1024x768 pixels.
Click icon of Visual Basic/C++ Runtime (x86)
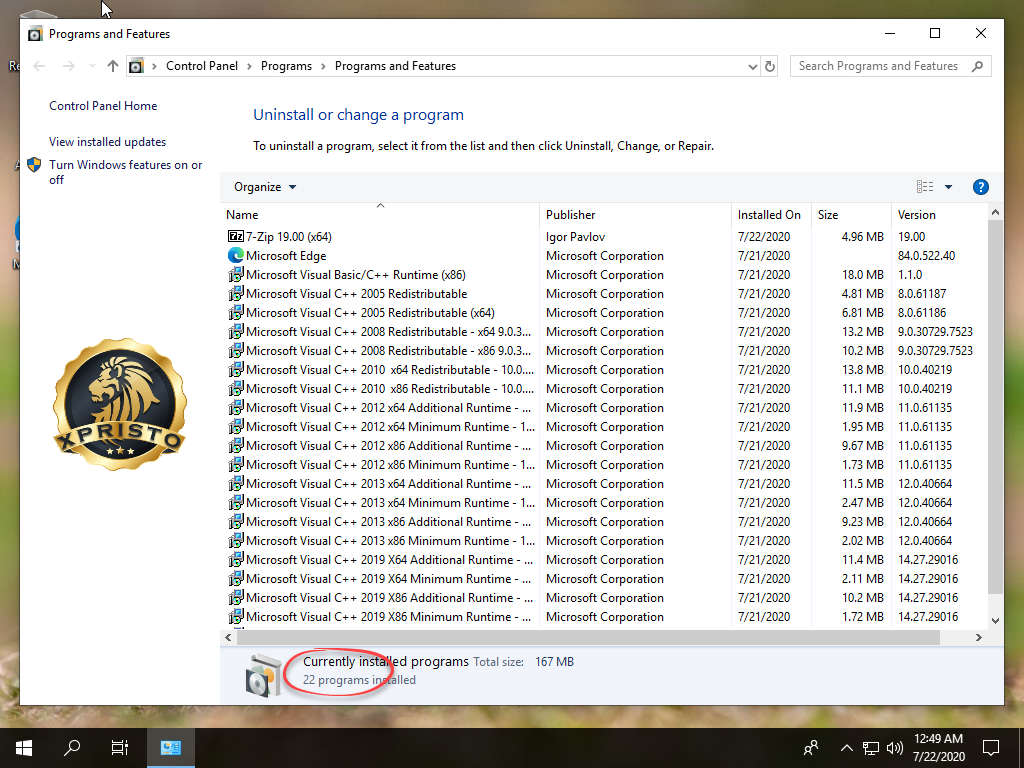coord(236,274)
